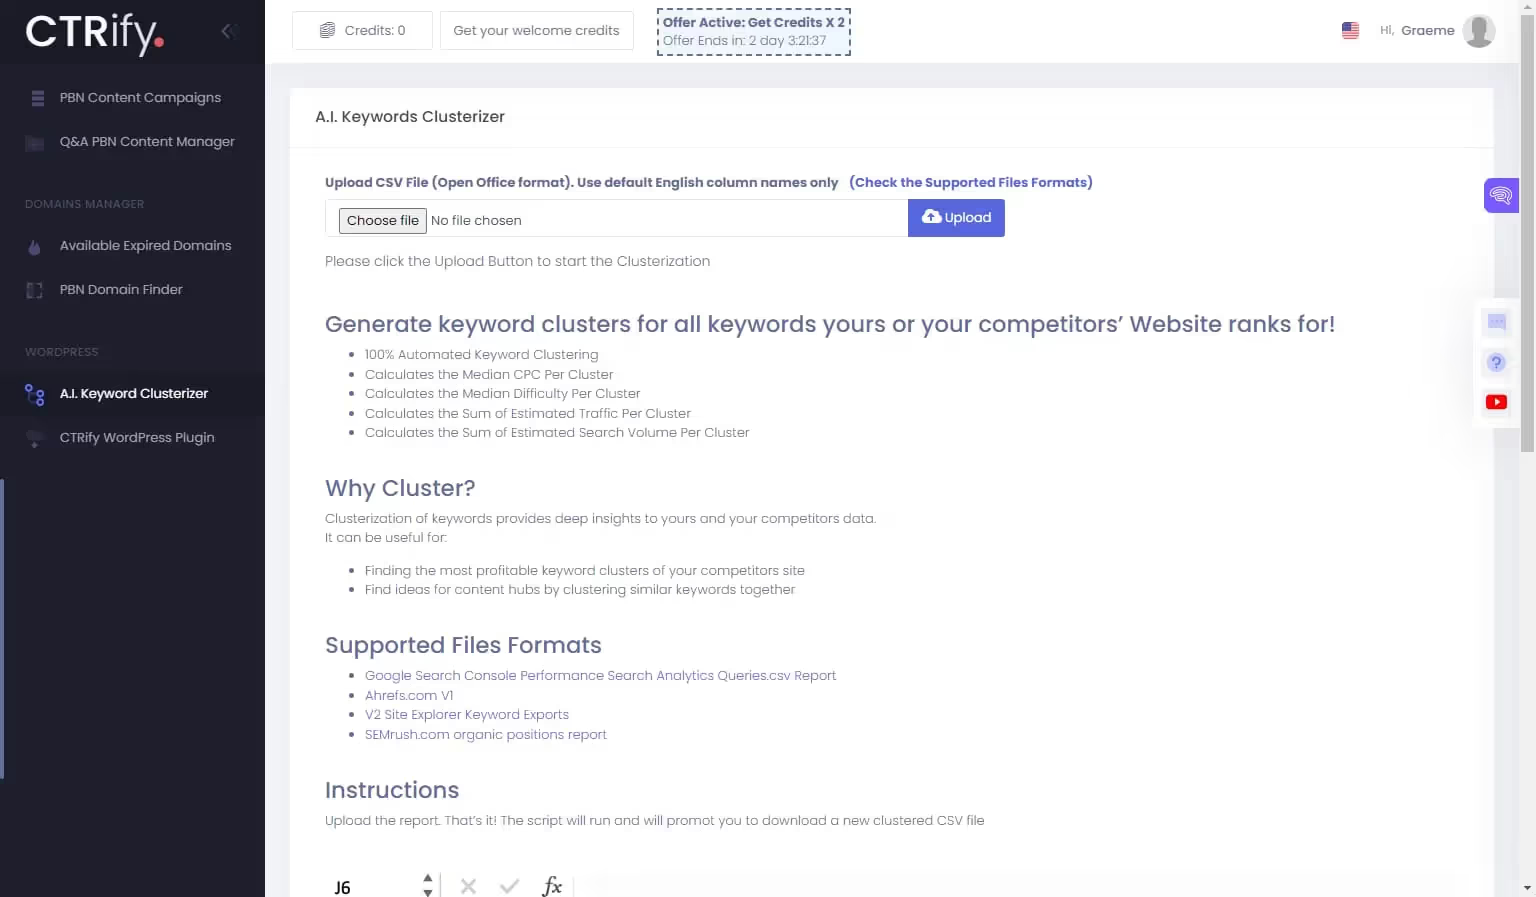Click Ahrefs.com V1 link
The width and height of the screenshot is (1536, 897).
click(409, 695)
